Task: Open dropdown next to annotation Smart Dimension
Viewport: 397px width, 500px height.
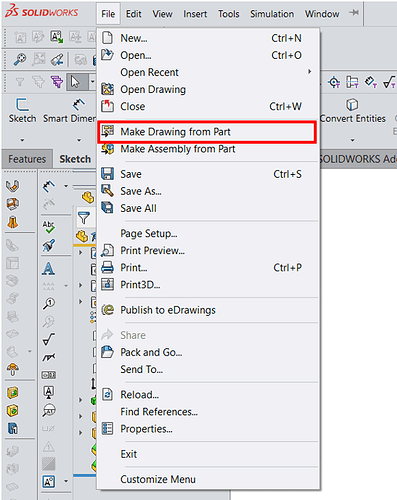Action: (x=66, y=186)
